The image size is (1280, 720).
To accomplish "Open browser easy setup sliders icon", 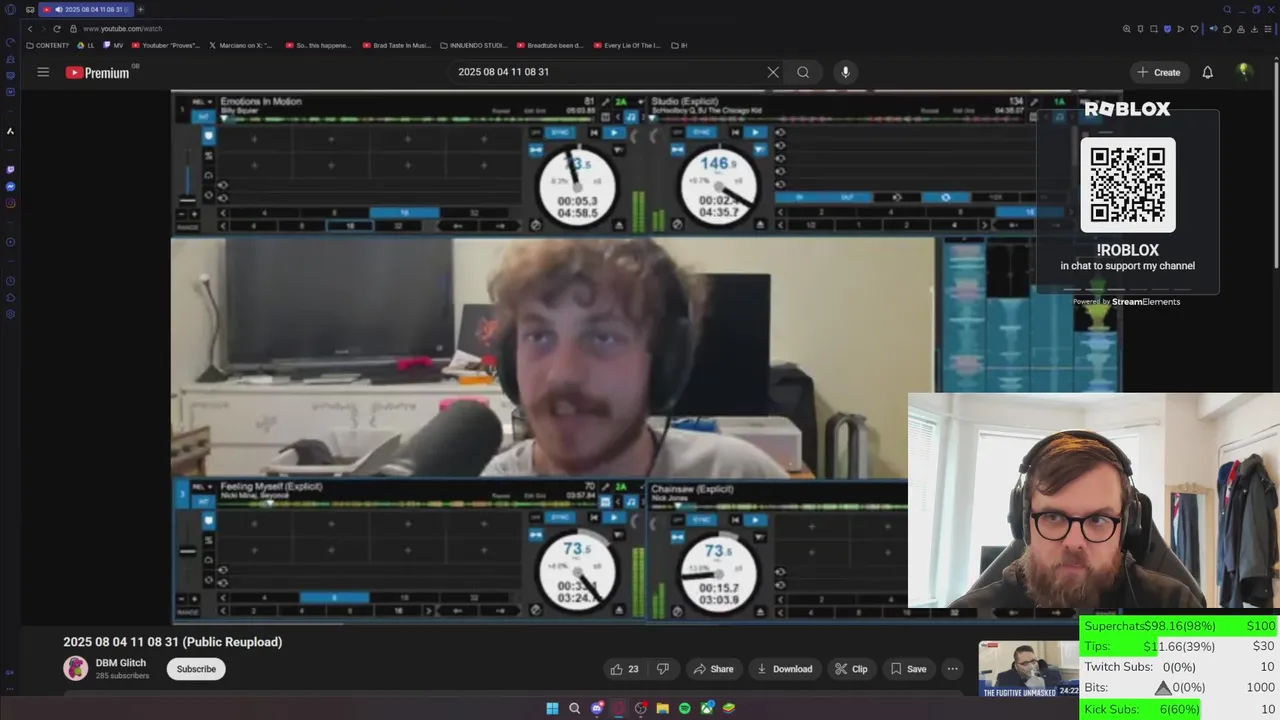I will tap(1268, 29).
